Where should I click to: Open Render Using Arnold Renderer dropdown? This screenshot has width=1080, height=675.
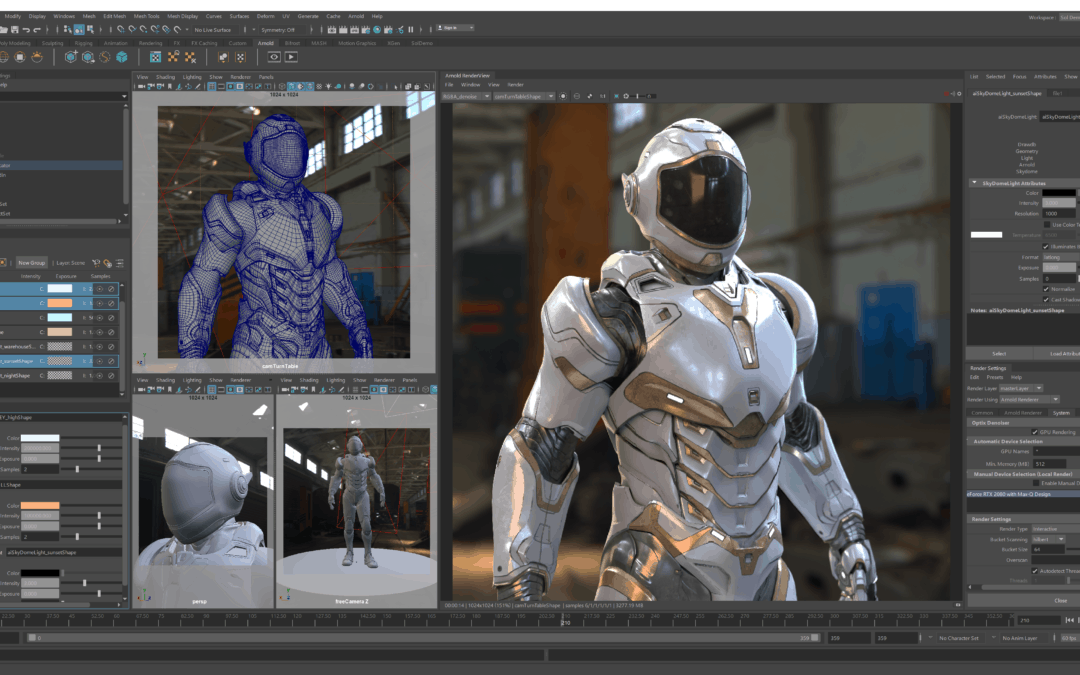1029,399
